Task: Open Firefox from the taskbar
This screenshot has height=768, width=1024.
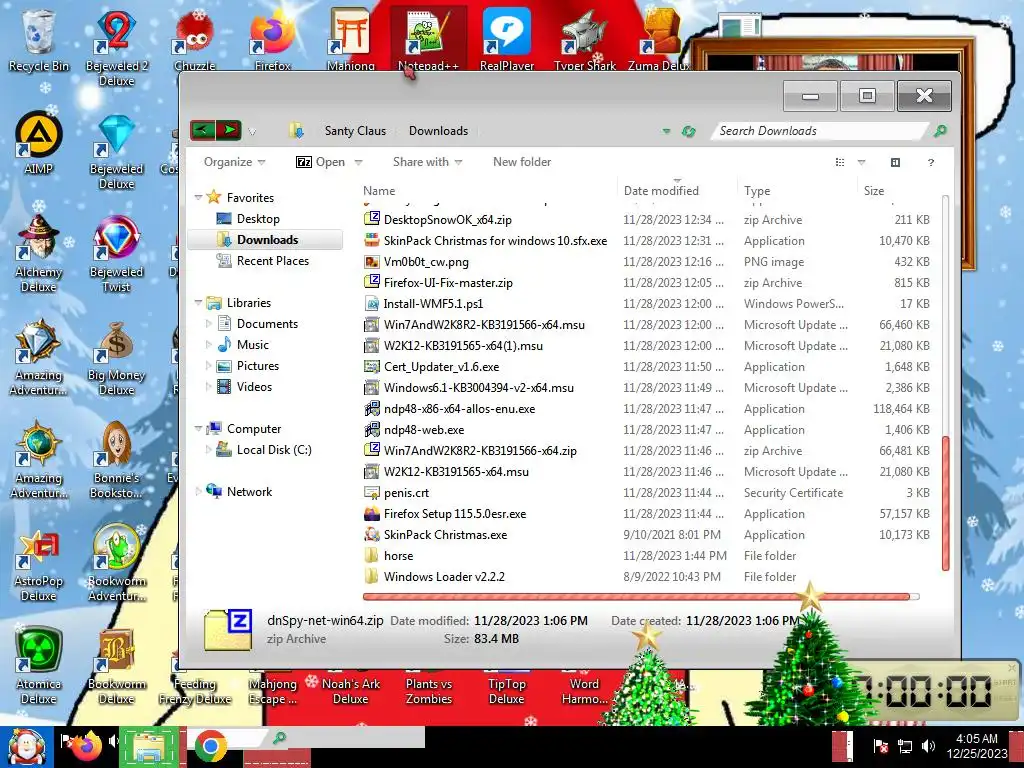Action: pyautogui.click(x=87, y=744)
